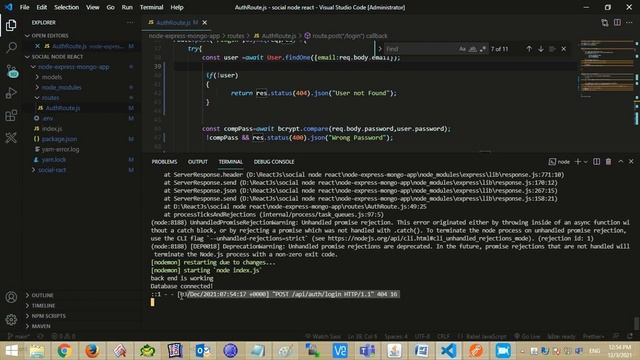Close AuthRoute.js editor tab

(204, 22)
